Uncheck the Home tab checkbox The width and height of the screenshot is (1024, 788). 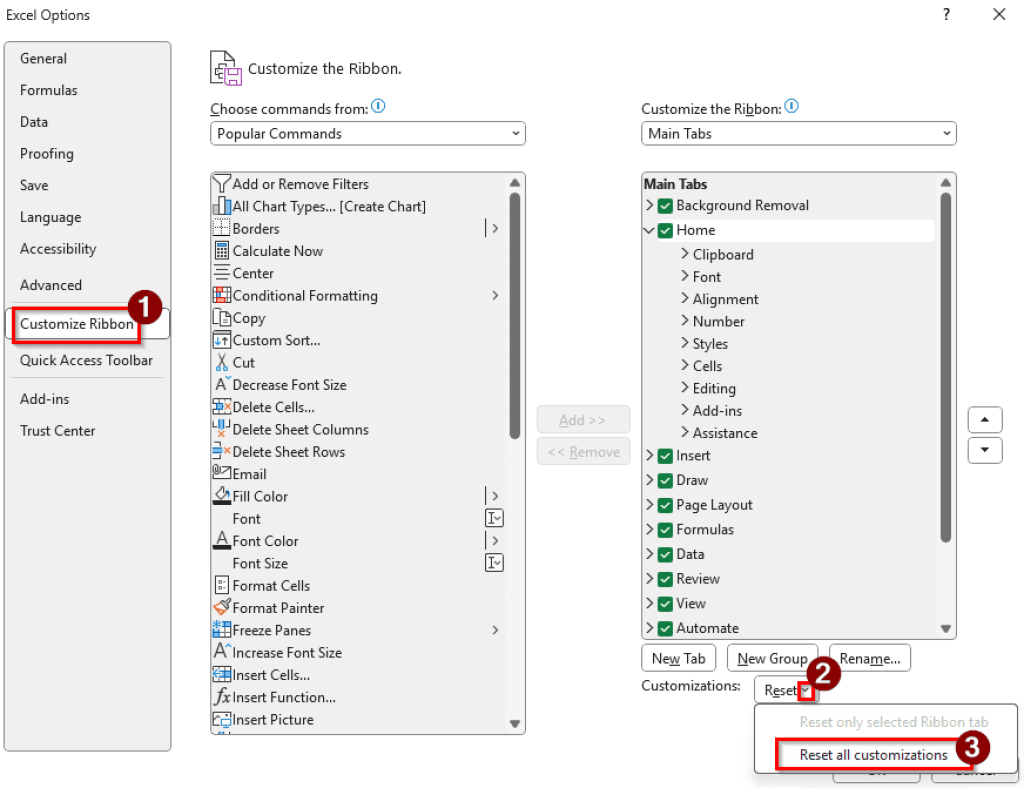coord(667,229)
